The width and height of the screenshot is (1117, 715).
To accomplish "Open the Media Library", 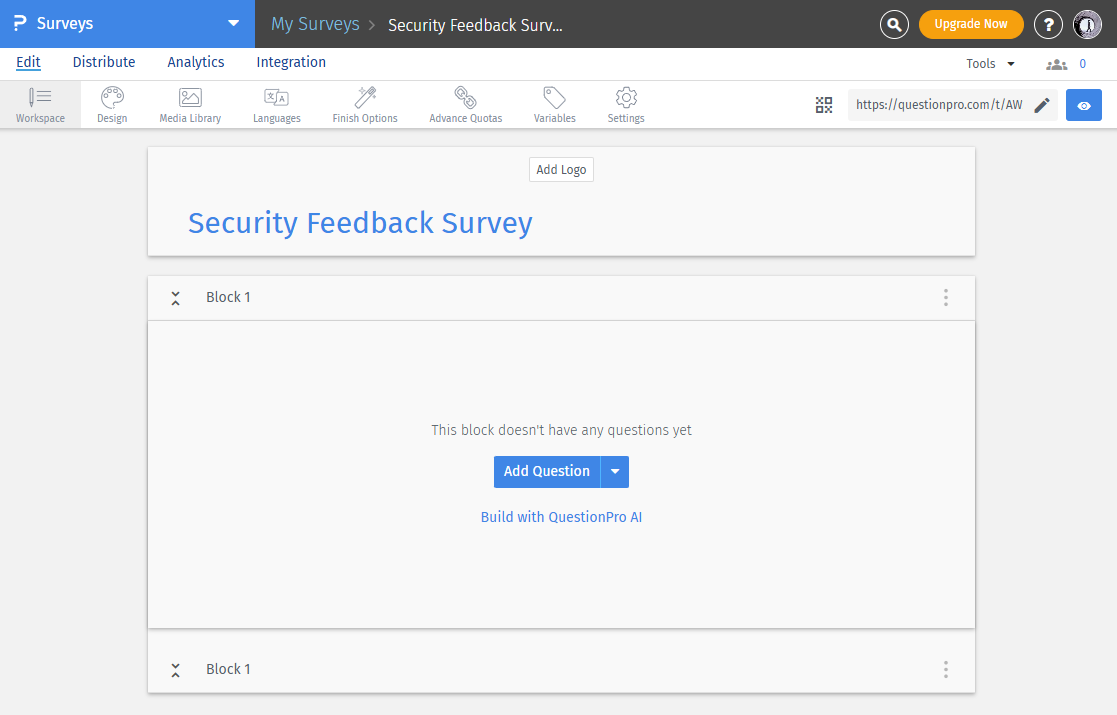I will (189, 104).
